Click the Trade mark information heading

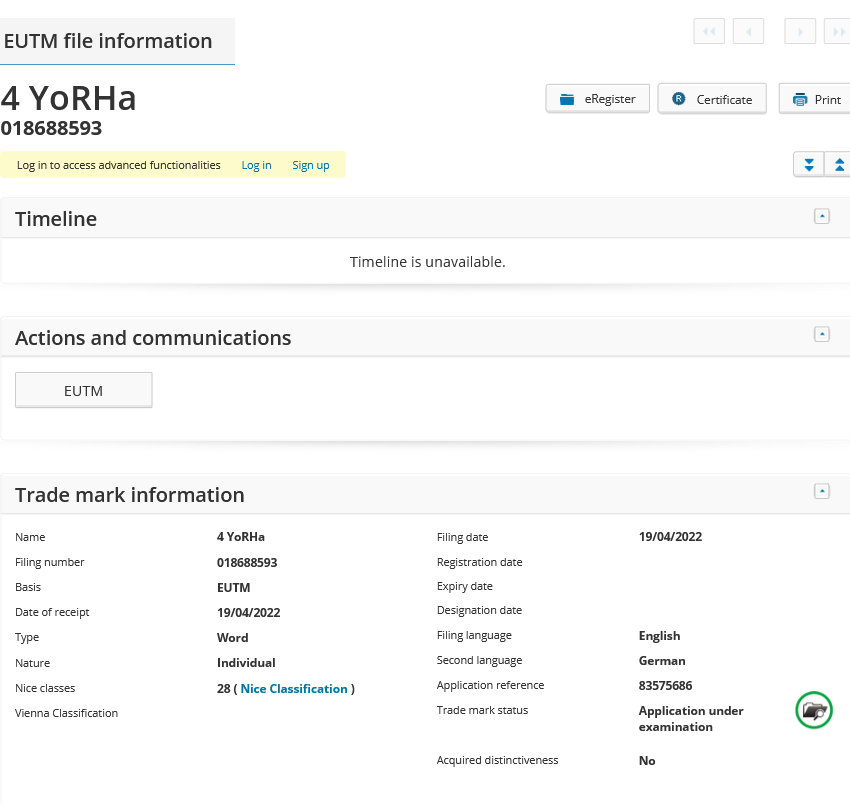[130, 495]
